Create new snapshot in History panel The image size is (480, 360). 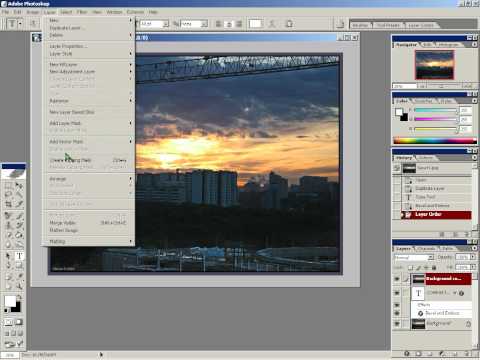pos(456,235)
